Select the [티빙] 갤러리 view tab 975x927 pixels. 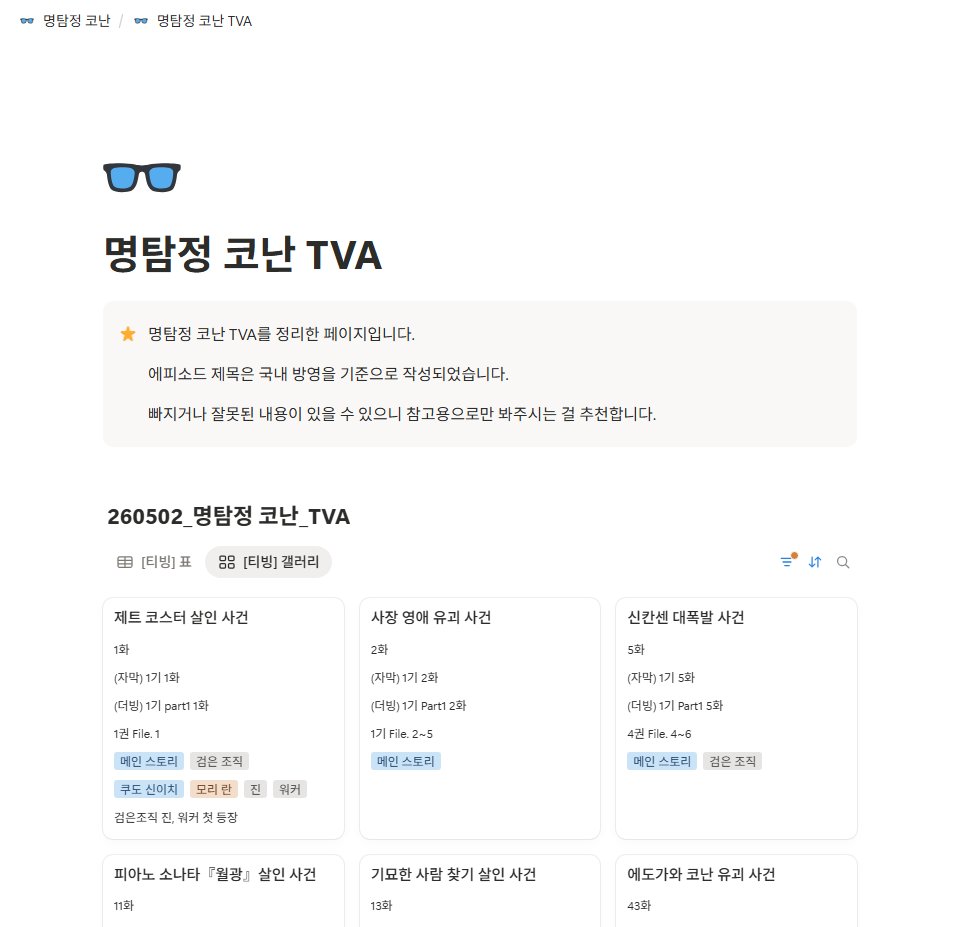[x=269, y=562]
